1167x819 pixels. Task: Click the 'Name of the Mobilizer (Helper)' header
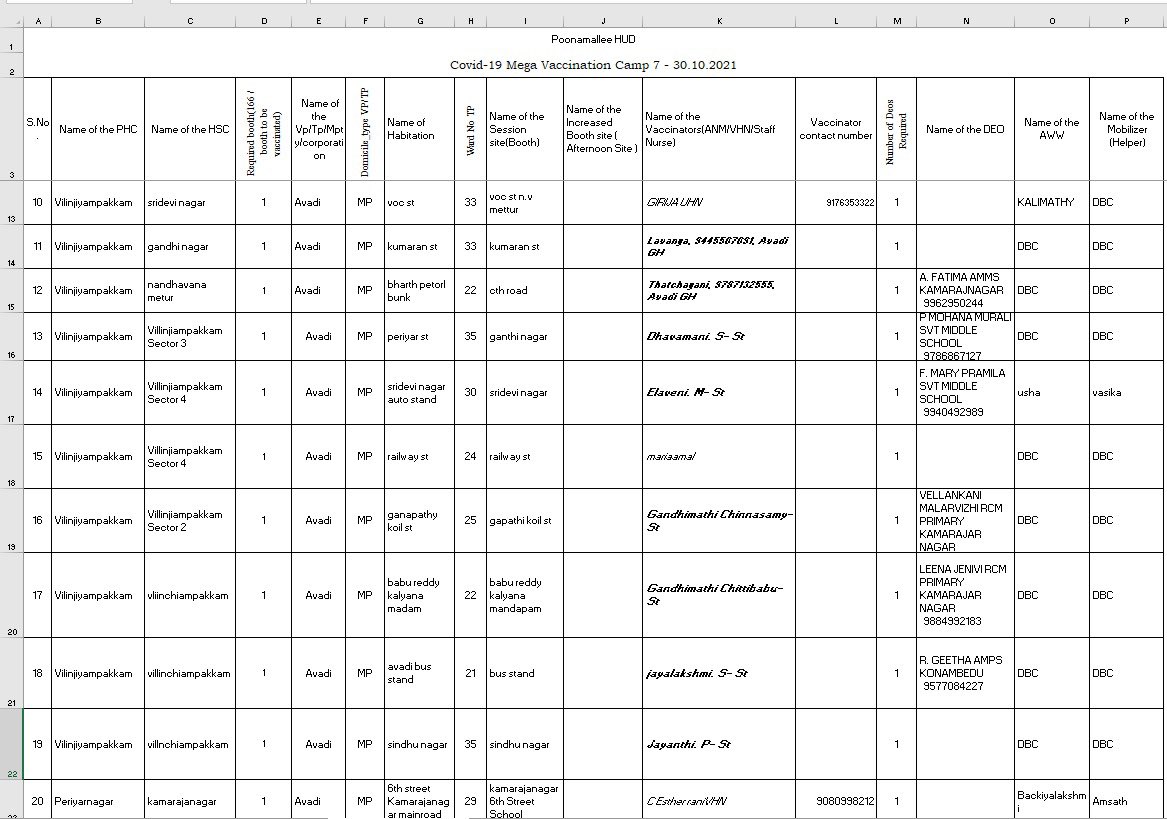click(1126, 129)
